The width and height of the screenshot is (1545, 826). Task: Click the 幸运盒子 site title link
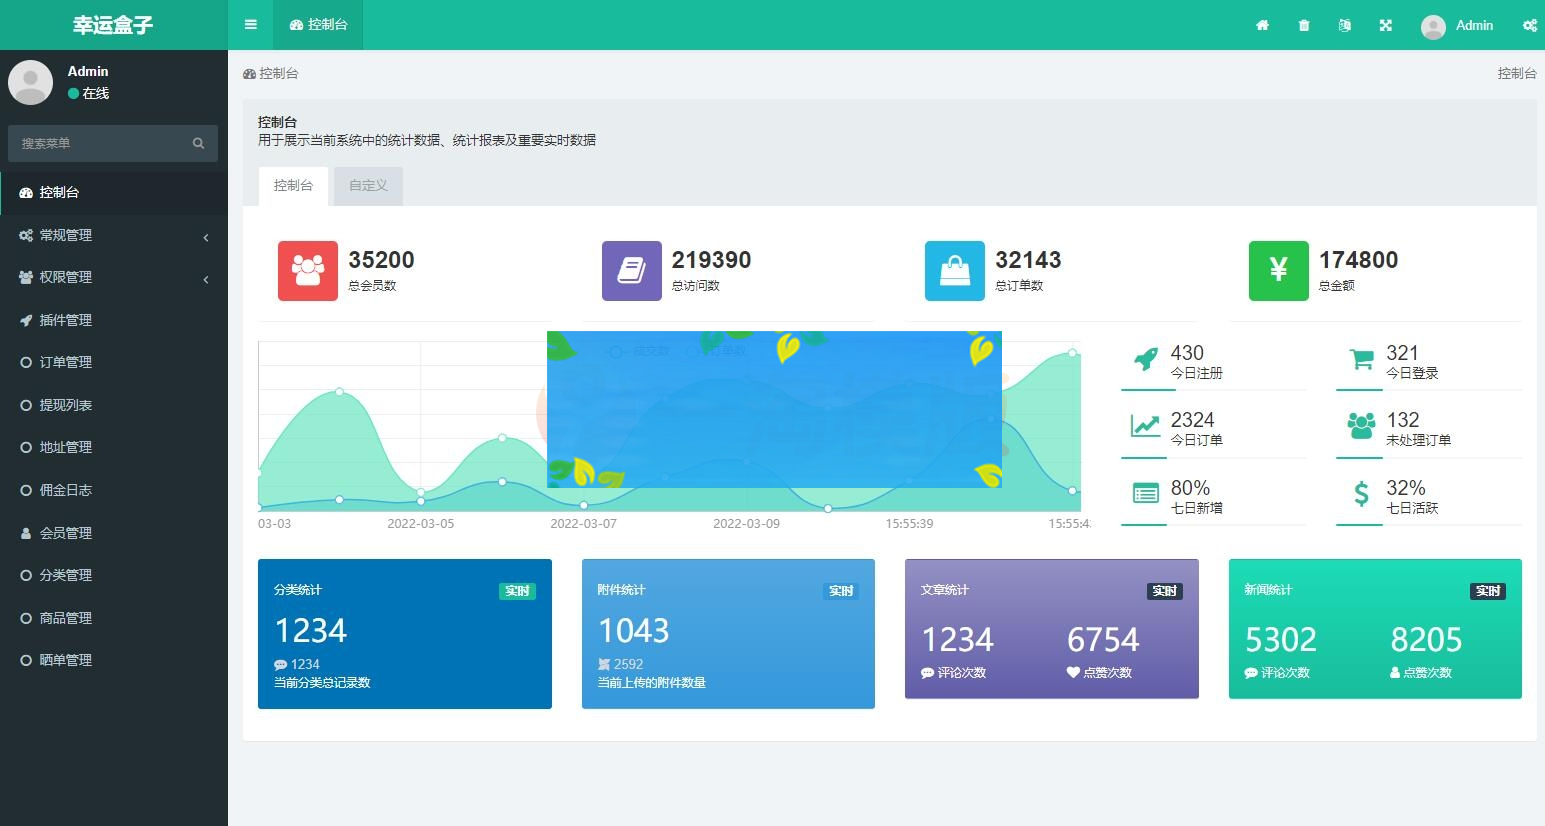click(113, 25)
